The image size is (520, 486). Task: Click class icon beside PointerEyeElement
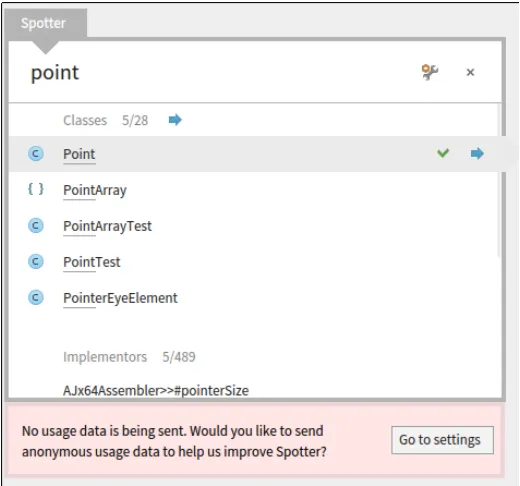(x=36, y=298)
